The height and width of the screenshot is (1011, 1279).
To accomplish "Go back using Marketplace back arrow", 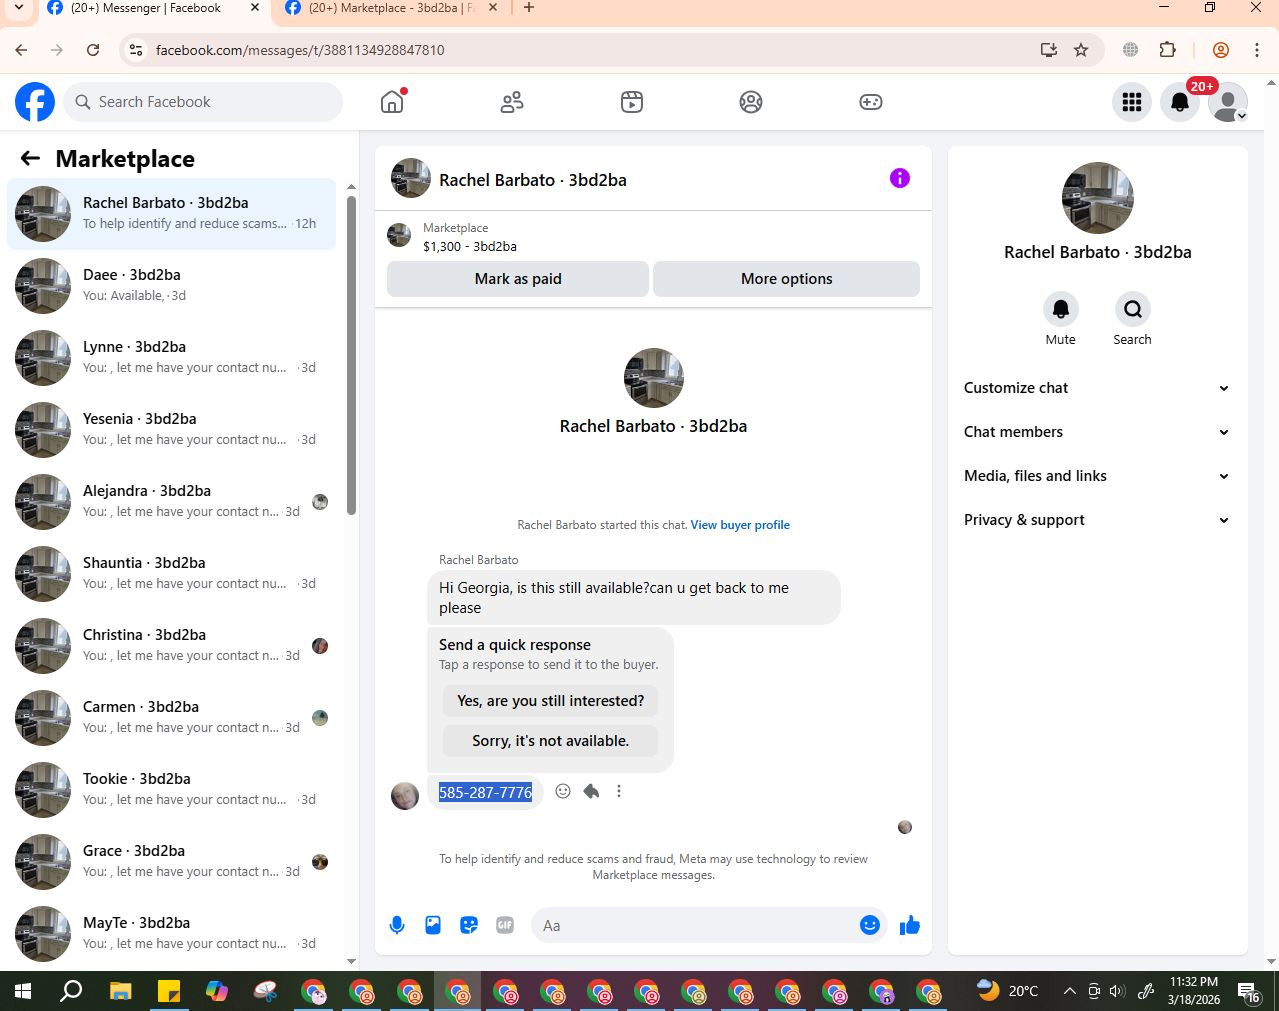I will point(30,158).
